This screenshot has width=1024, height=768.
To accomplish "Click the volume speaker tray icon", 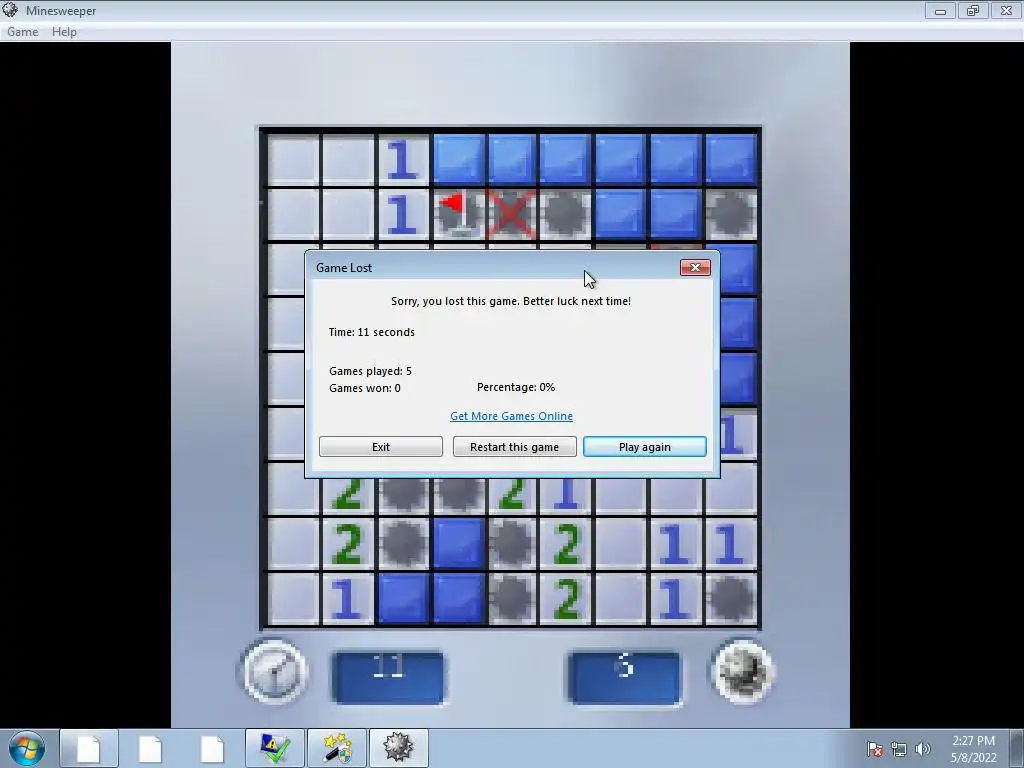I will [922, 749].
